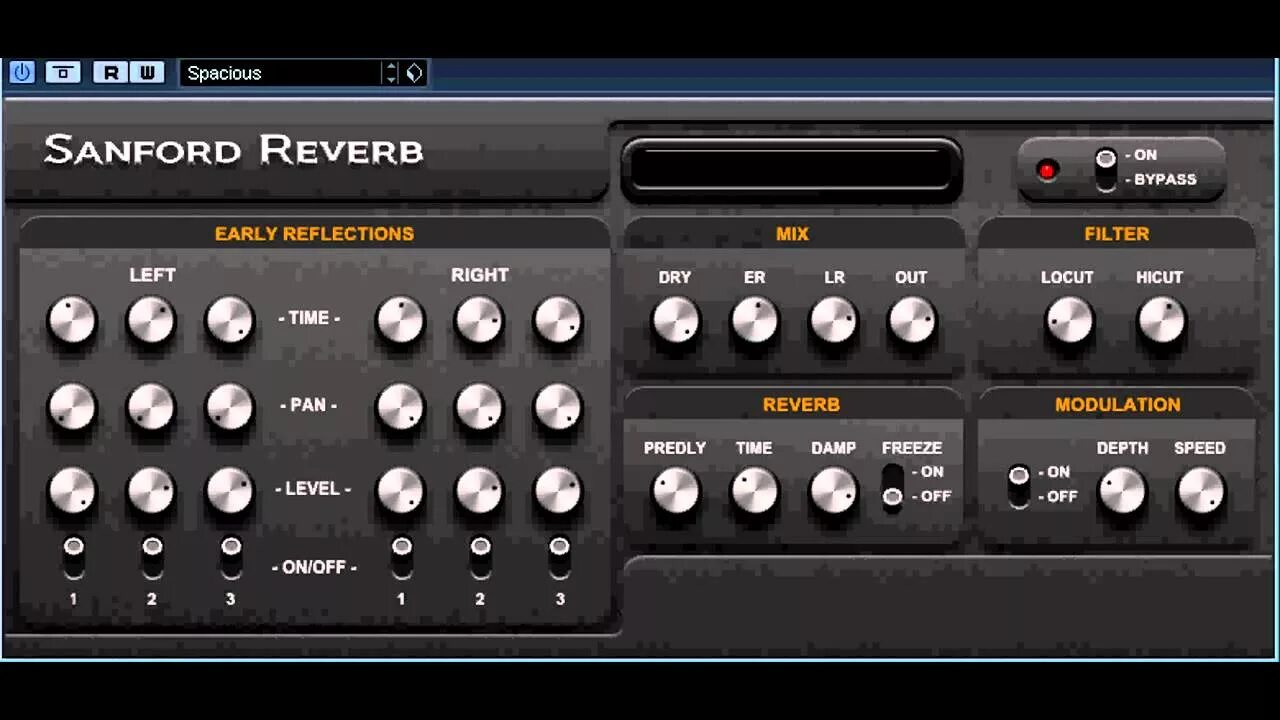Toggle Left early reflection 1 on/off switch

pyautogui.click(x=73, y=557)
